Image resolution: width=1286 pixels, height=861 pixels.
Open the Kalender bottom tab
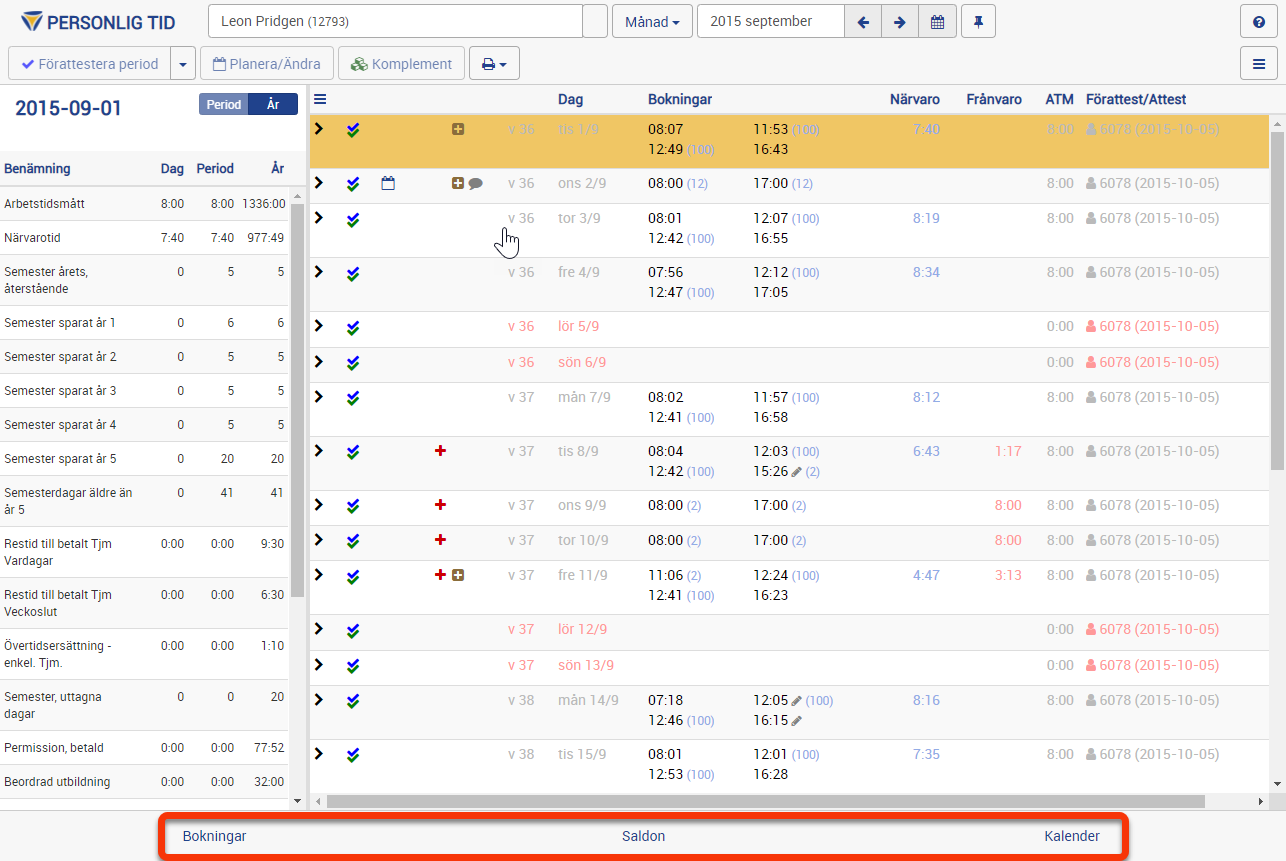[x=1072, y=836]
